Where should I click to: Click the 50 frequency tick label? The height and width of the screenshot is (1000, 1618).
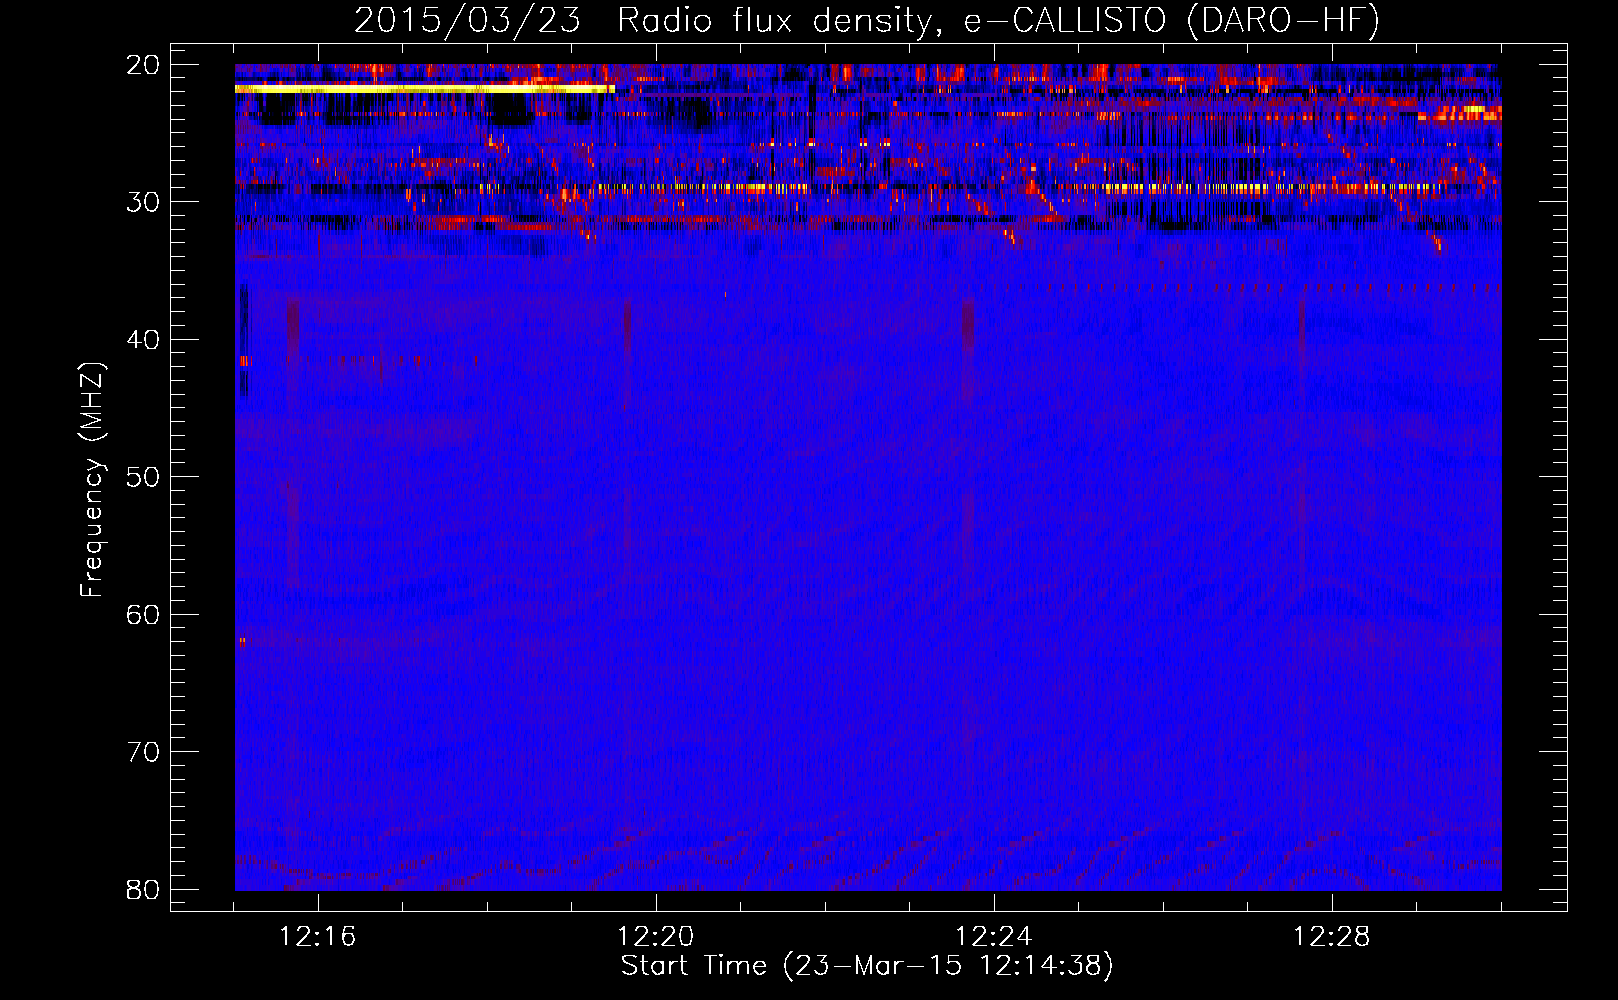click(143, 477)
